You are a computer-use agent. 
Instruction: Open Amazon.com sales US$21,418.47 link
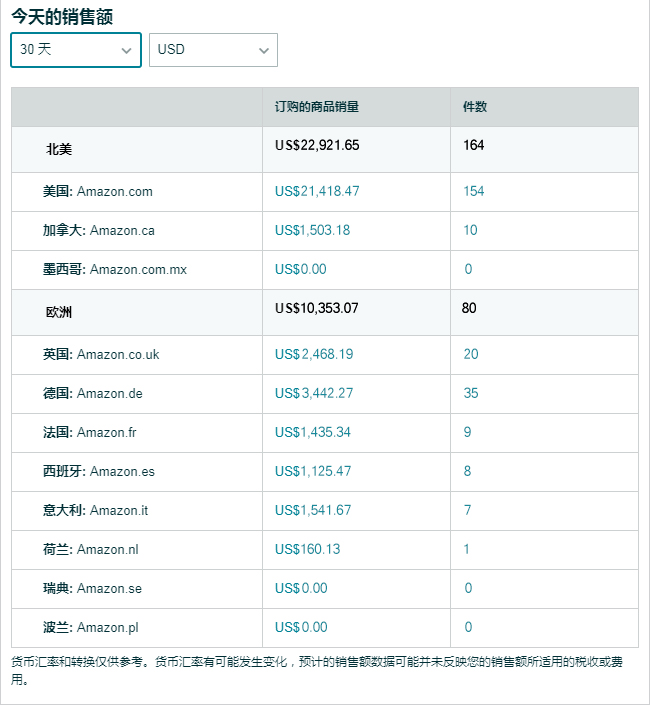pyautogui.click(x=317, y=191)
